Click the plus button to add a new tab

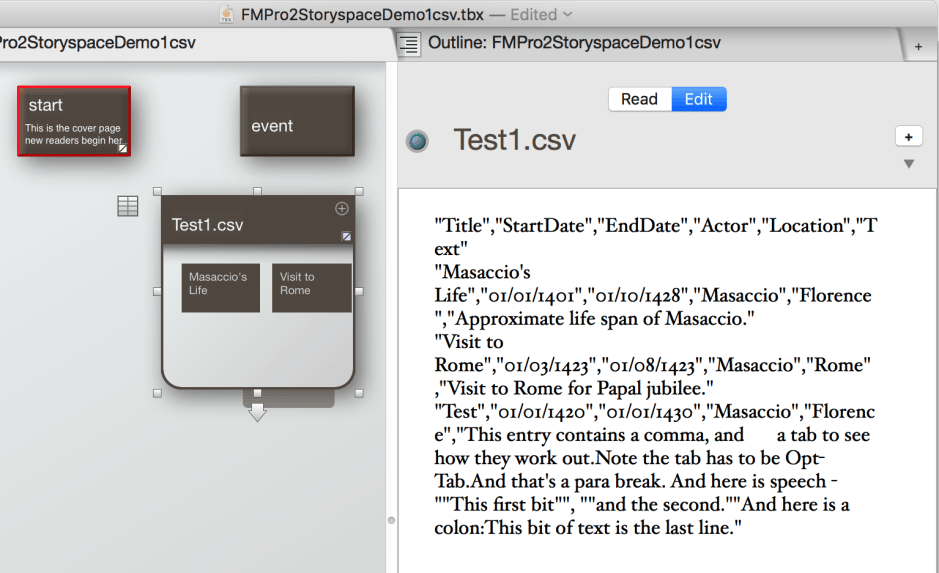tap(918, 46)
